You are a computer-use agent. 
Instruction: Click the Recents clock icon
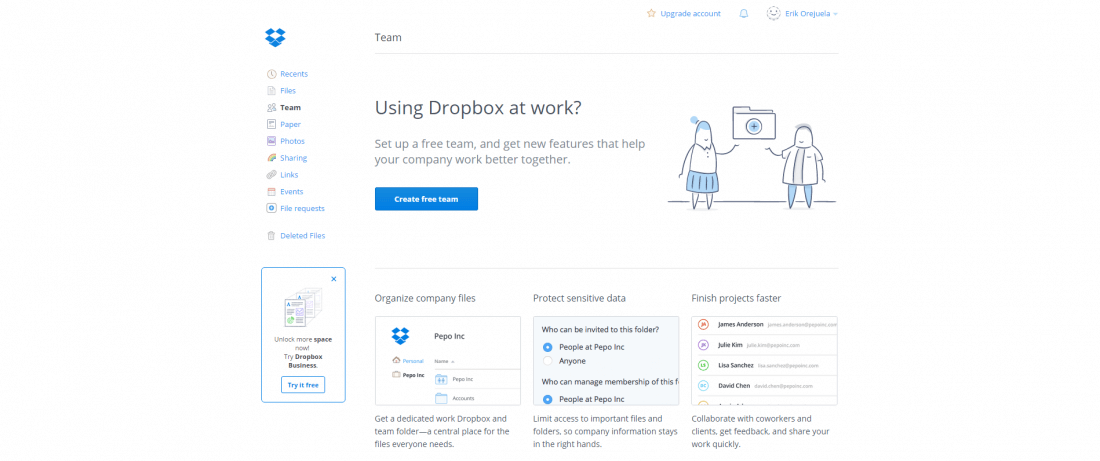point(271,74)
